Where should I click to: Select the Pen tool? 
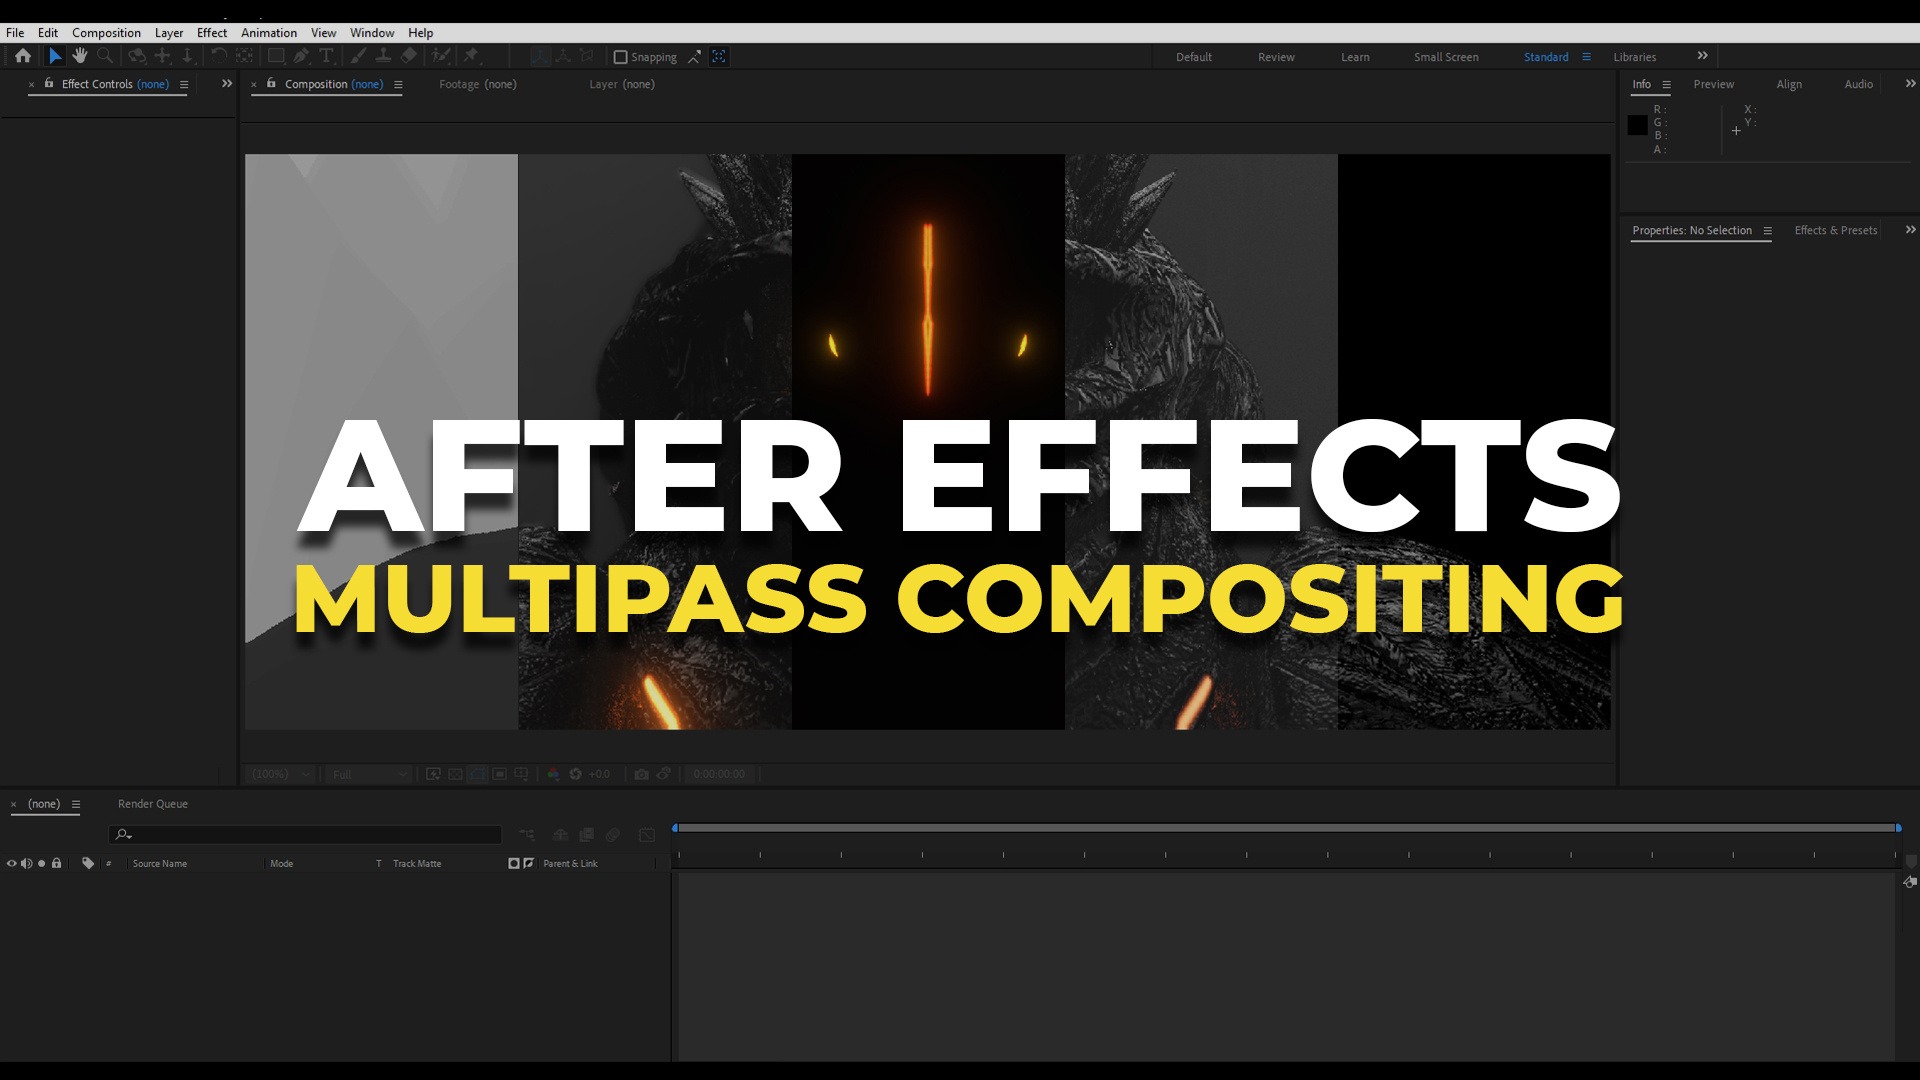[301, 56]
